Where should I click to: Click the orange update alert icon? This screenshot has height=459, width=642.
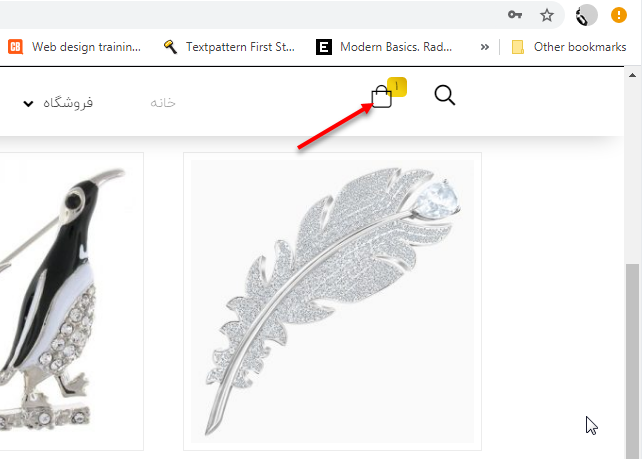click(619, 16)
